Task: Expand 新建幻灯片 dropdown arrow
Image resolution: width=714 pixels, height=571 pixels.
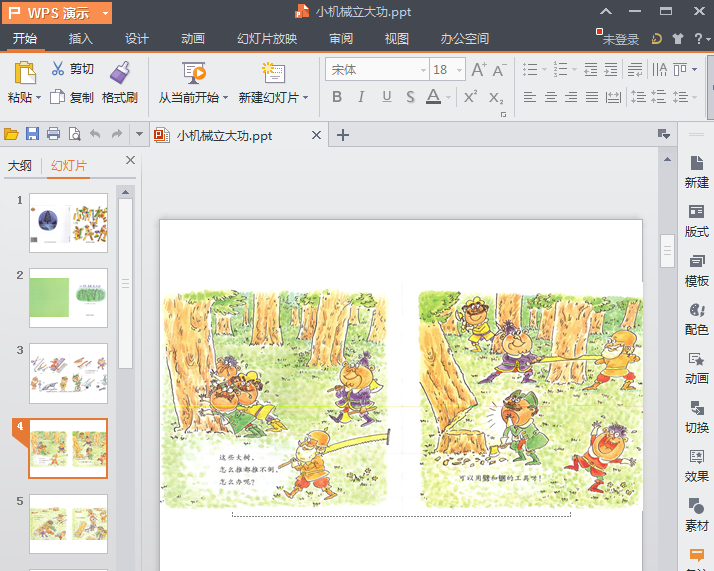Action: pos(306,97)
